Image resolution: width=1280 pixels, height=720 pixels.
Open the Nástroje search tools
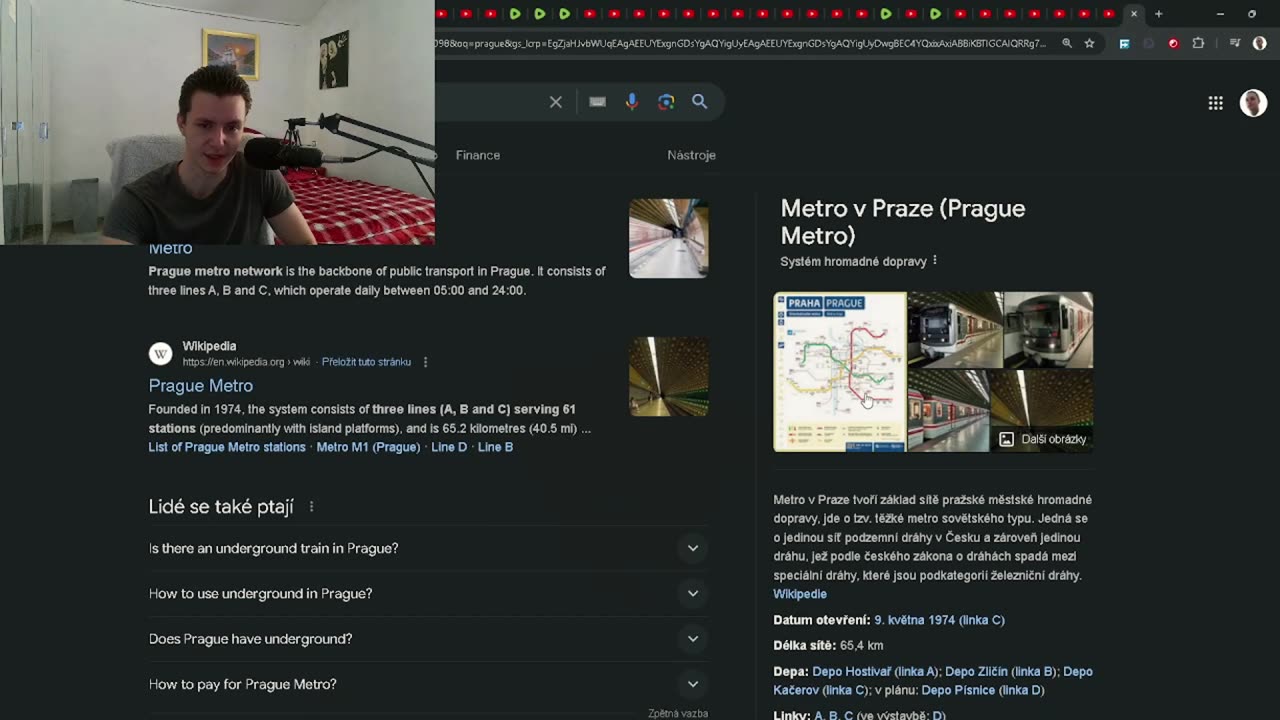[692, 155]
